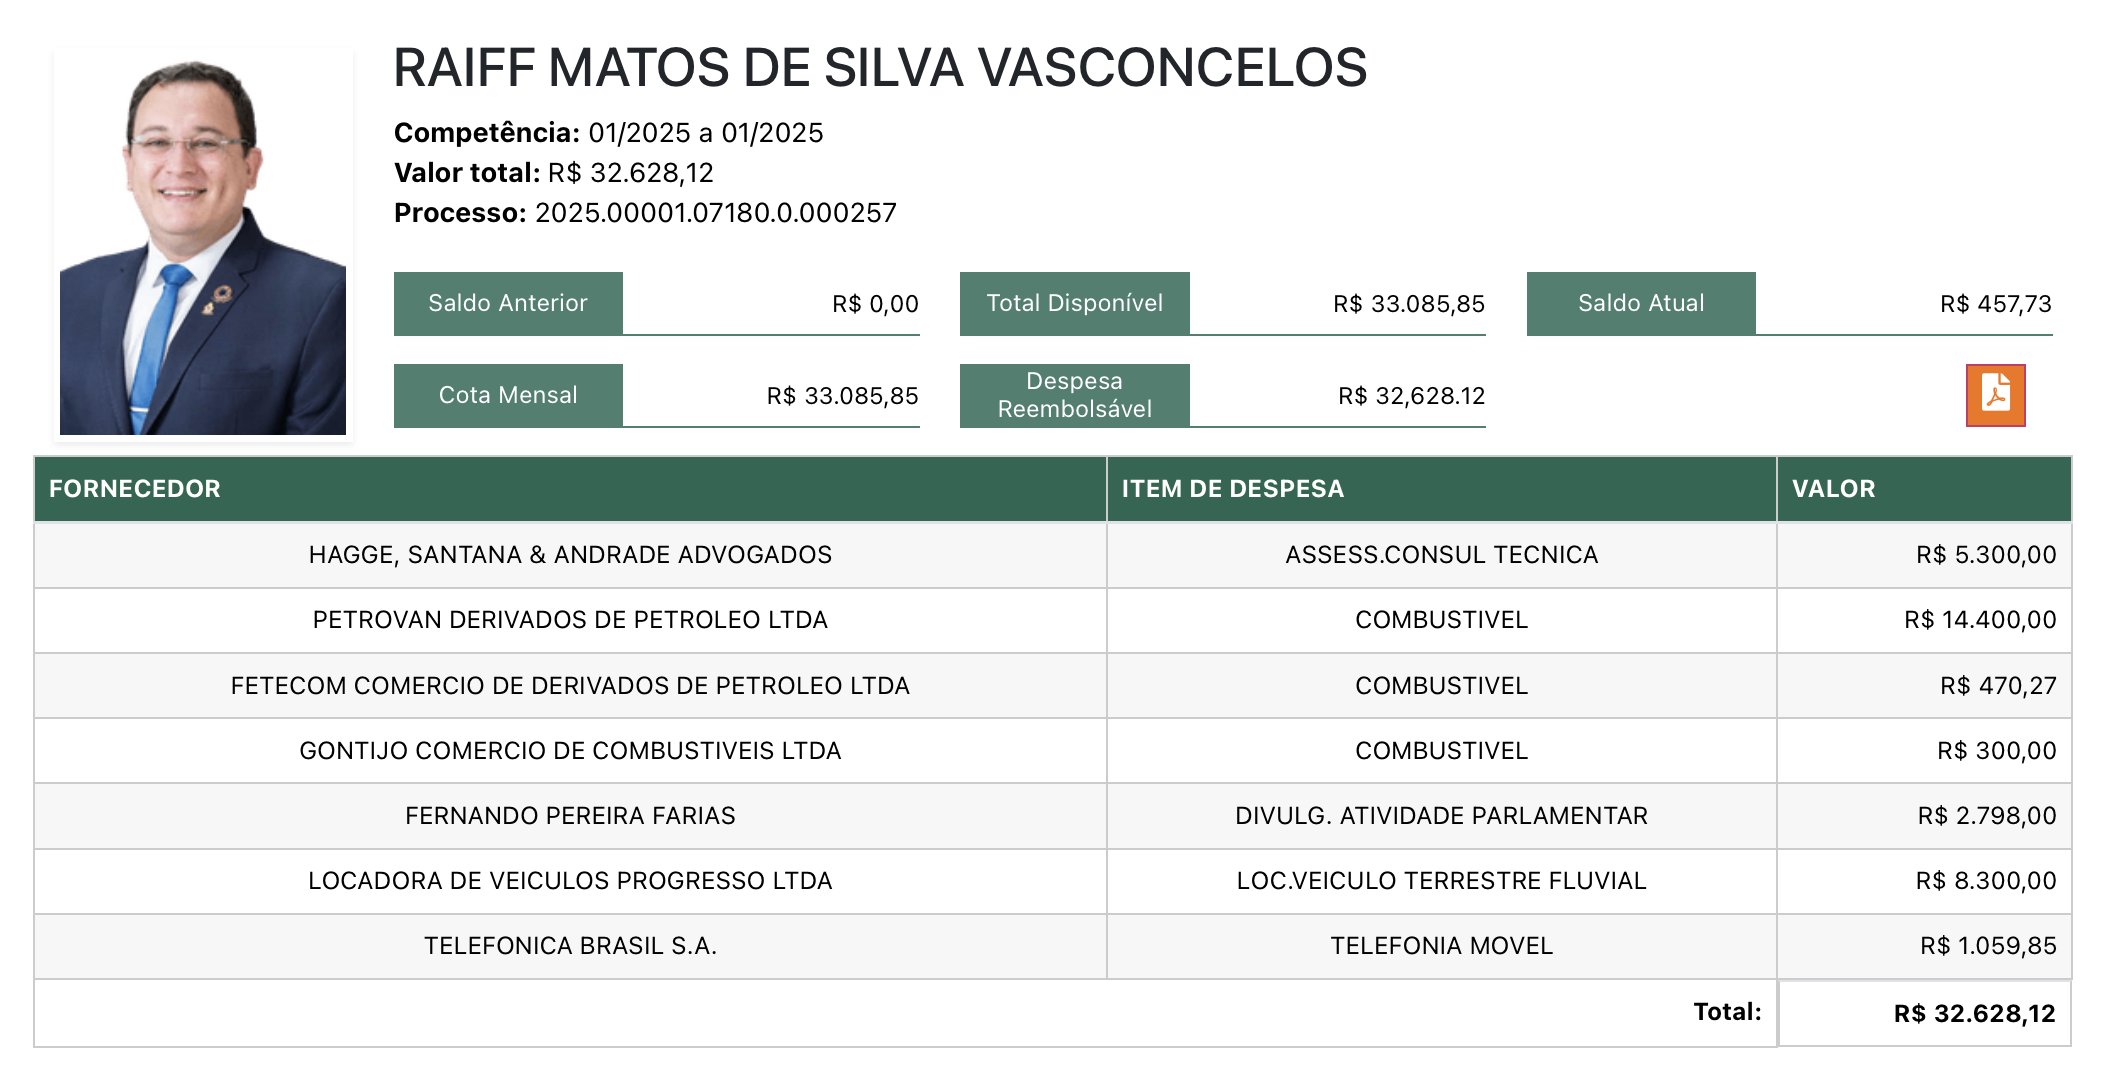Viewport: 2102px width, 1074px height.
Task: Click the VALOR column header
Action: [x=1833, y=489]
